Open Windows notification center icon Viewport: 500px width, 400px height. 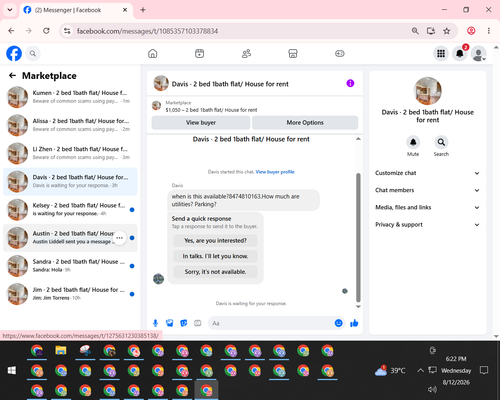[484, 370]
